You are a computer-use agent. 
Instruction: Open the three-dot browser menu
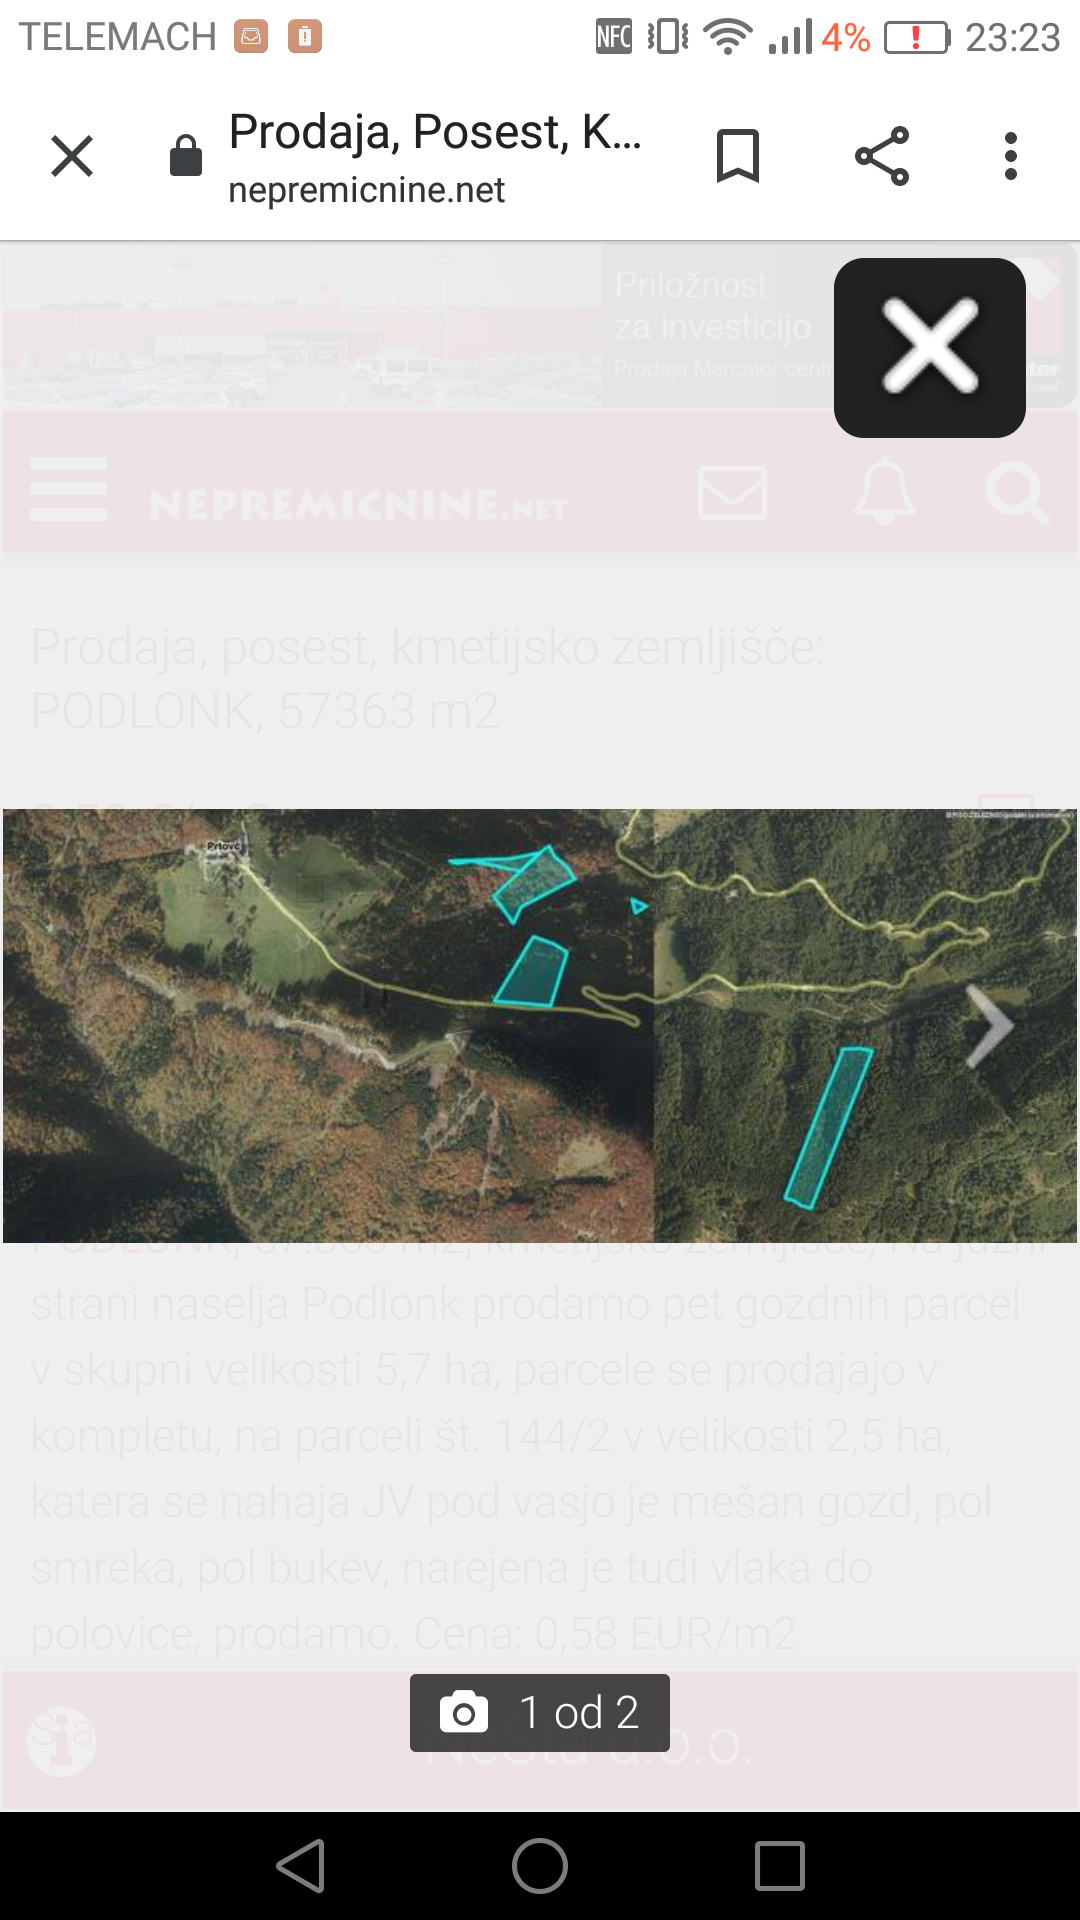(1011, 156)
